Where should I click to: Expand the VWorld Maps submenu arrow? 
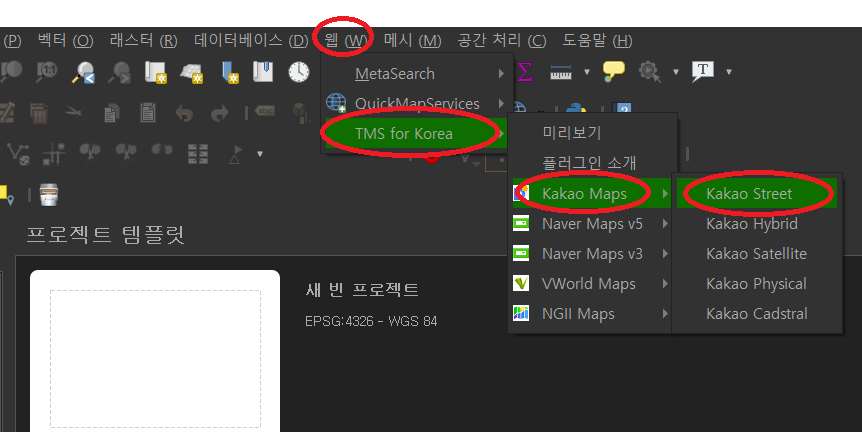(x=665, y=284)
